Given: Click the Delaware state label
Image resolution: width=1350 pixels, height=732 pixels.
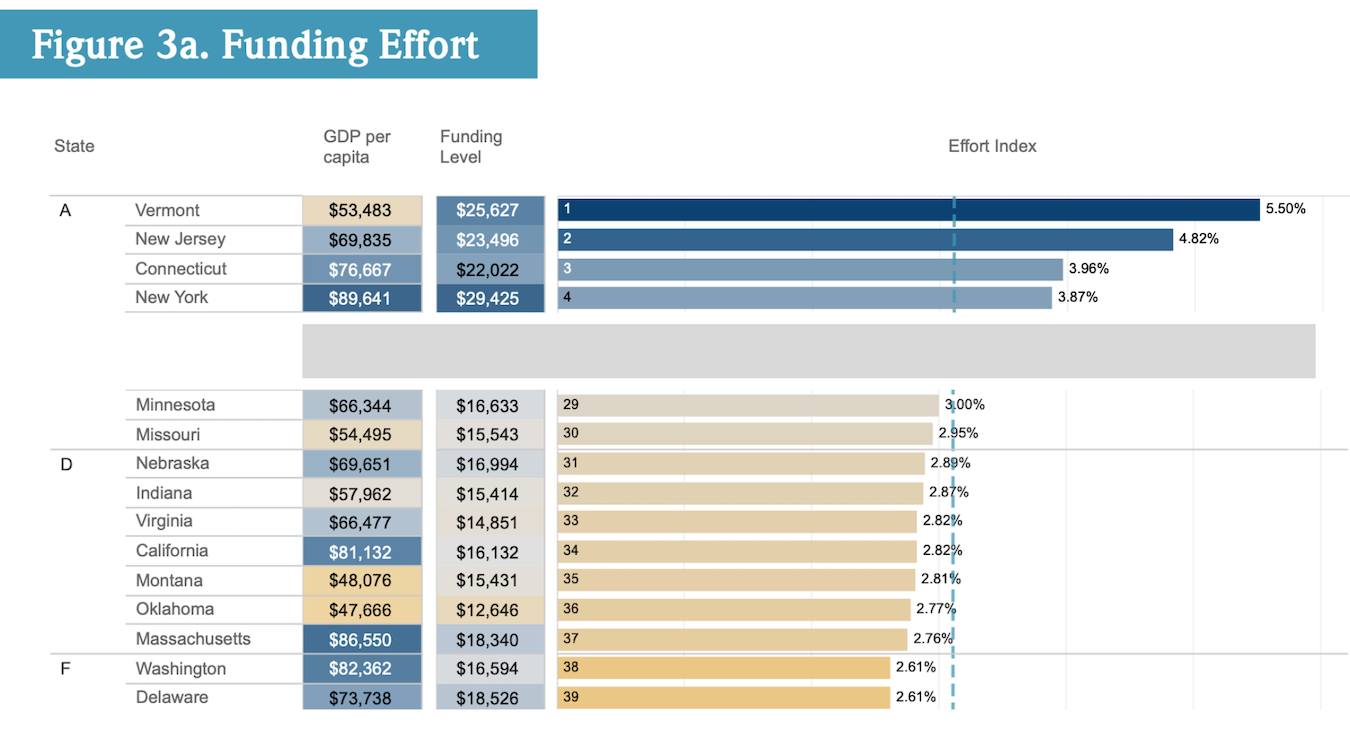Looking at the screenshot, I should click(x=172, y=697).
